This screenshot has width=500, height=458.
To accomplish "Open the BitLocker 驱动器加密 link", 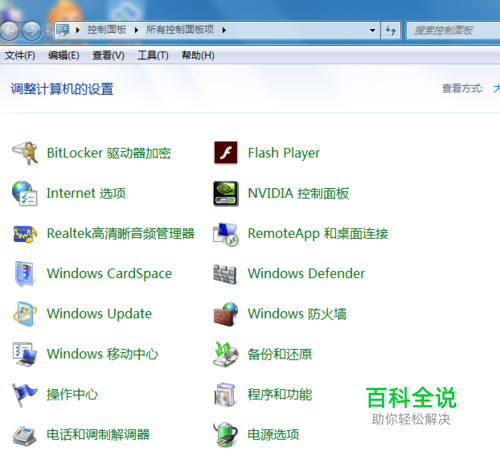I will 109,153.
